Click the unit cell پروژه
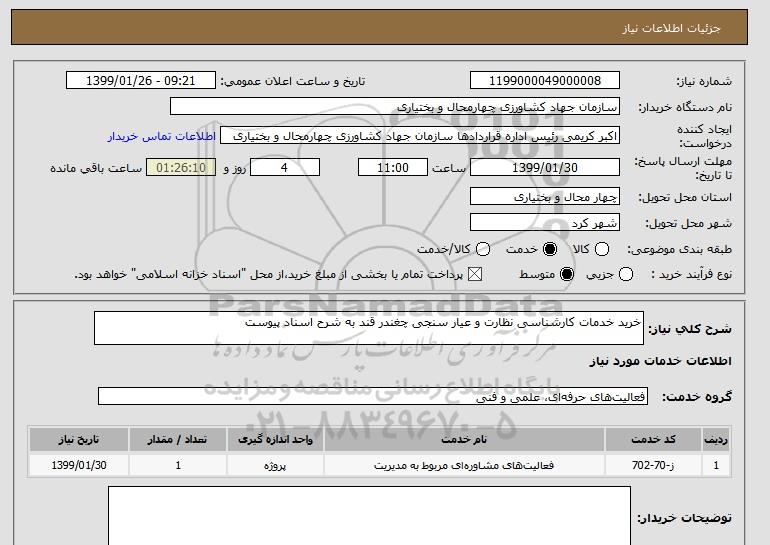Viewport: 770px width, 545px height. (275, 465)
